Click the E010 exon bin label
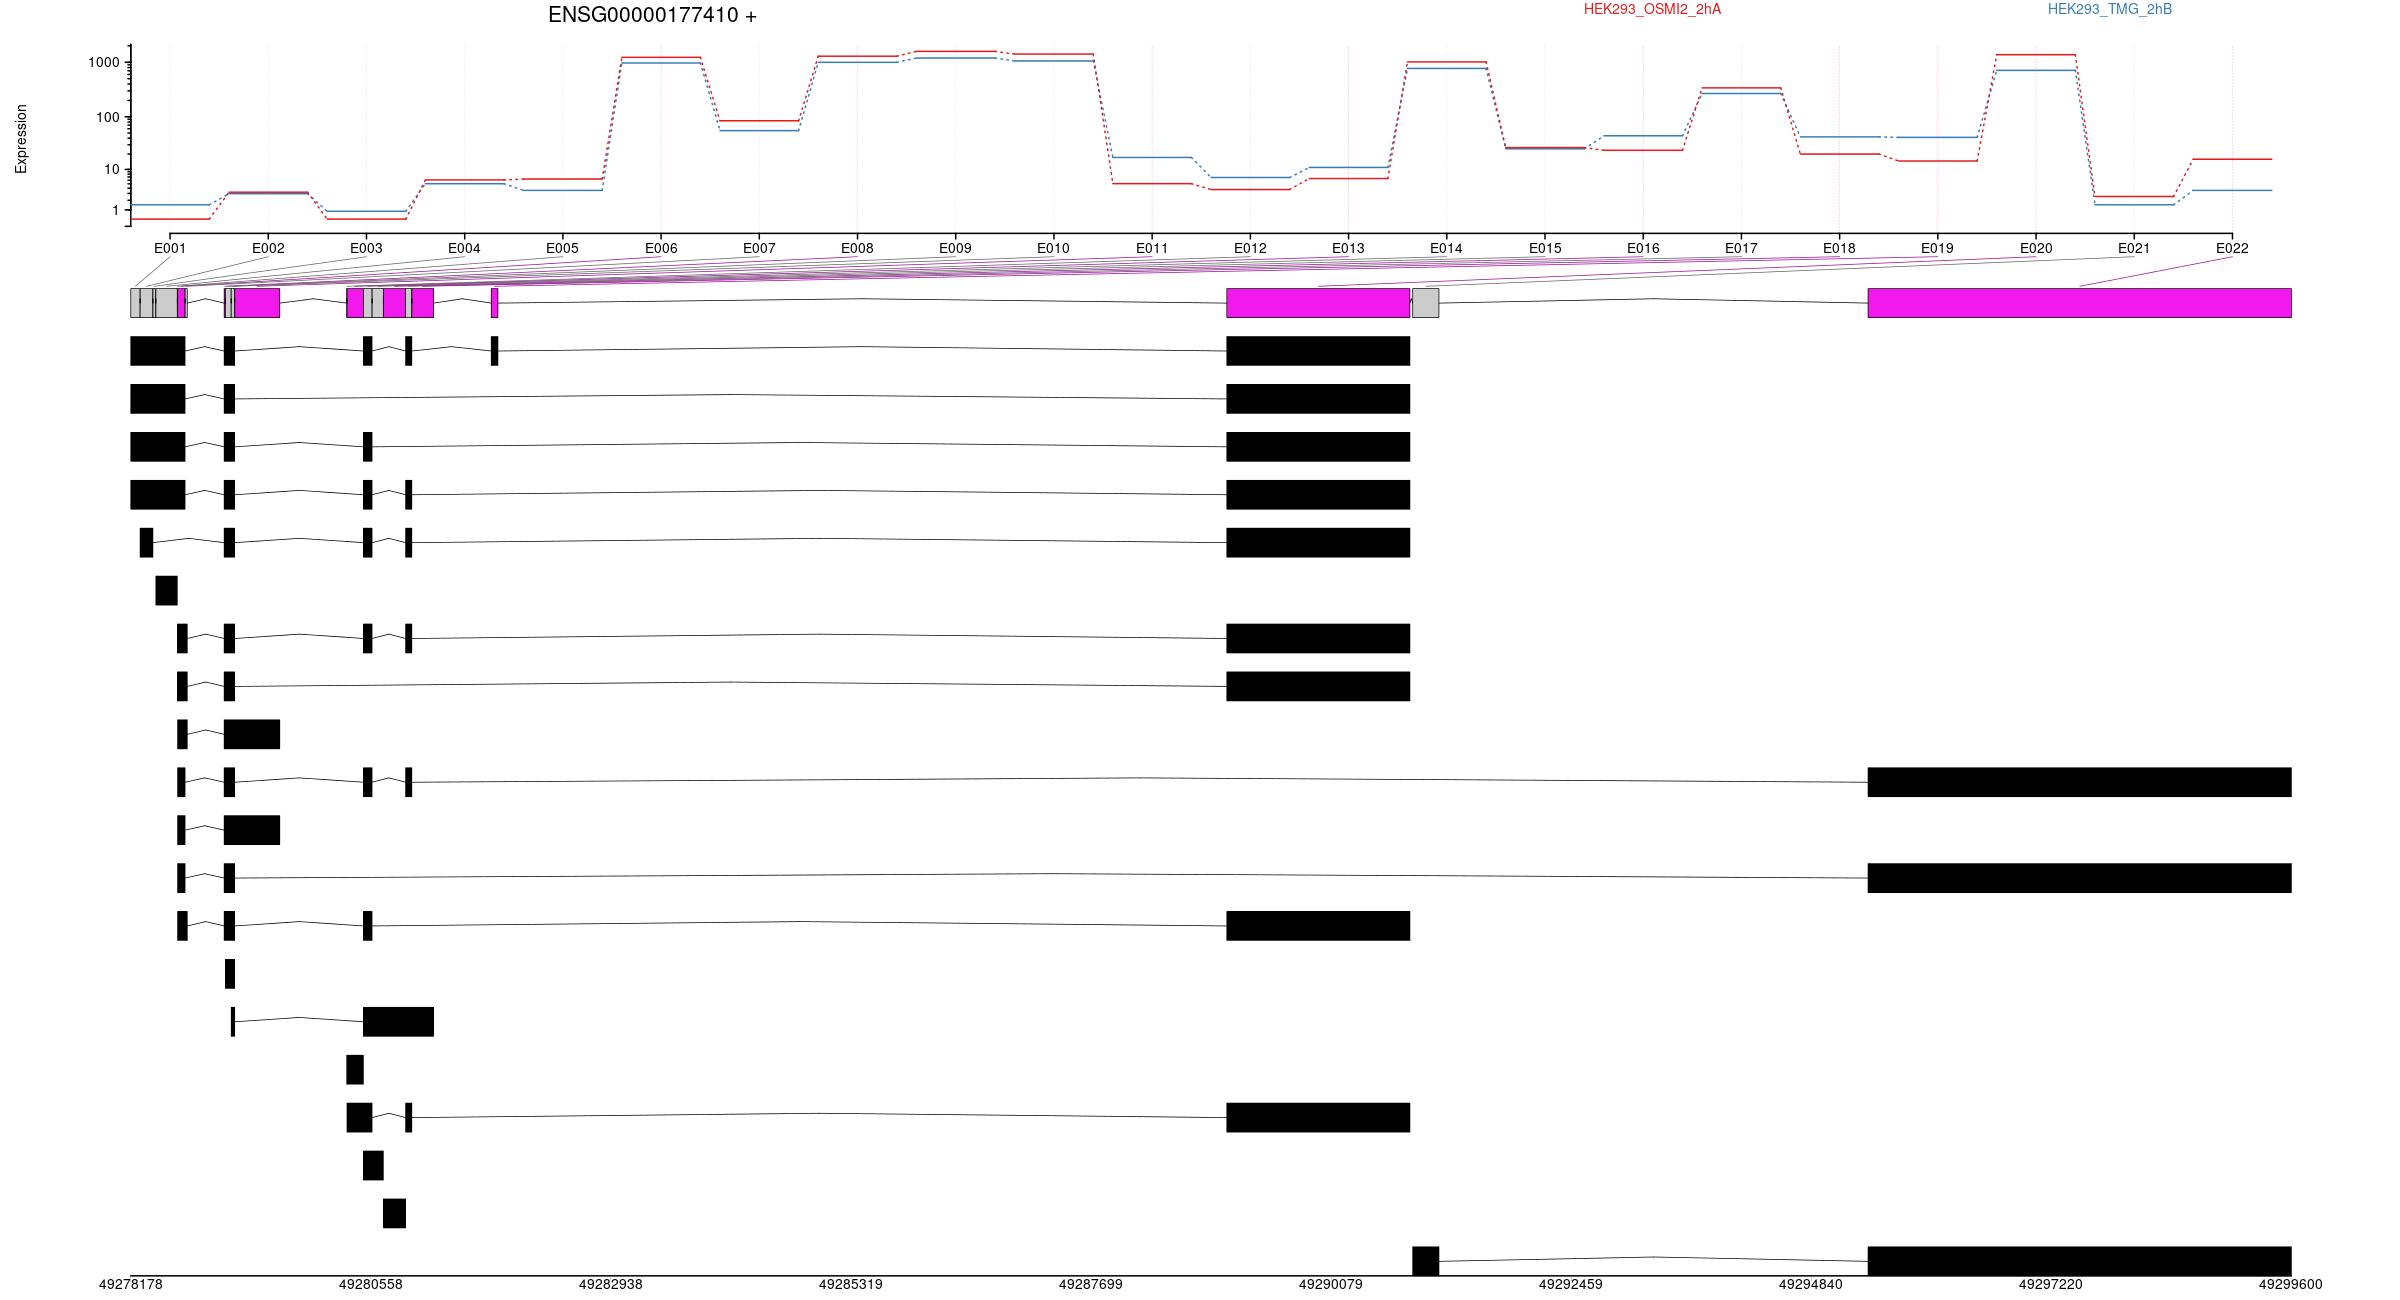2400x1300 pixels. pyautogui.click(x=1053, y=248)
